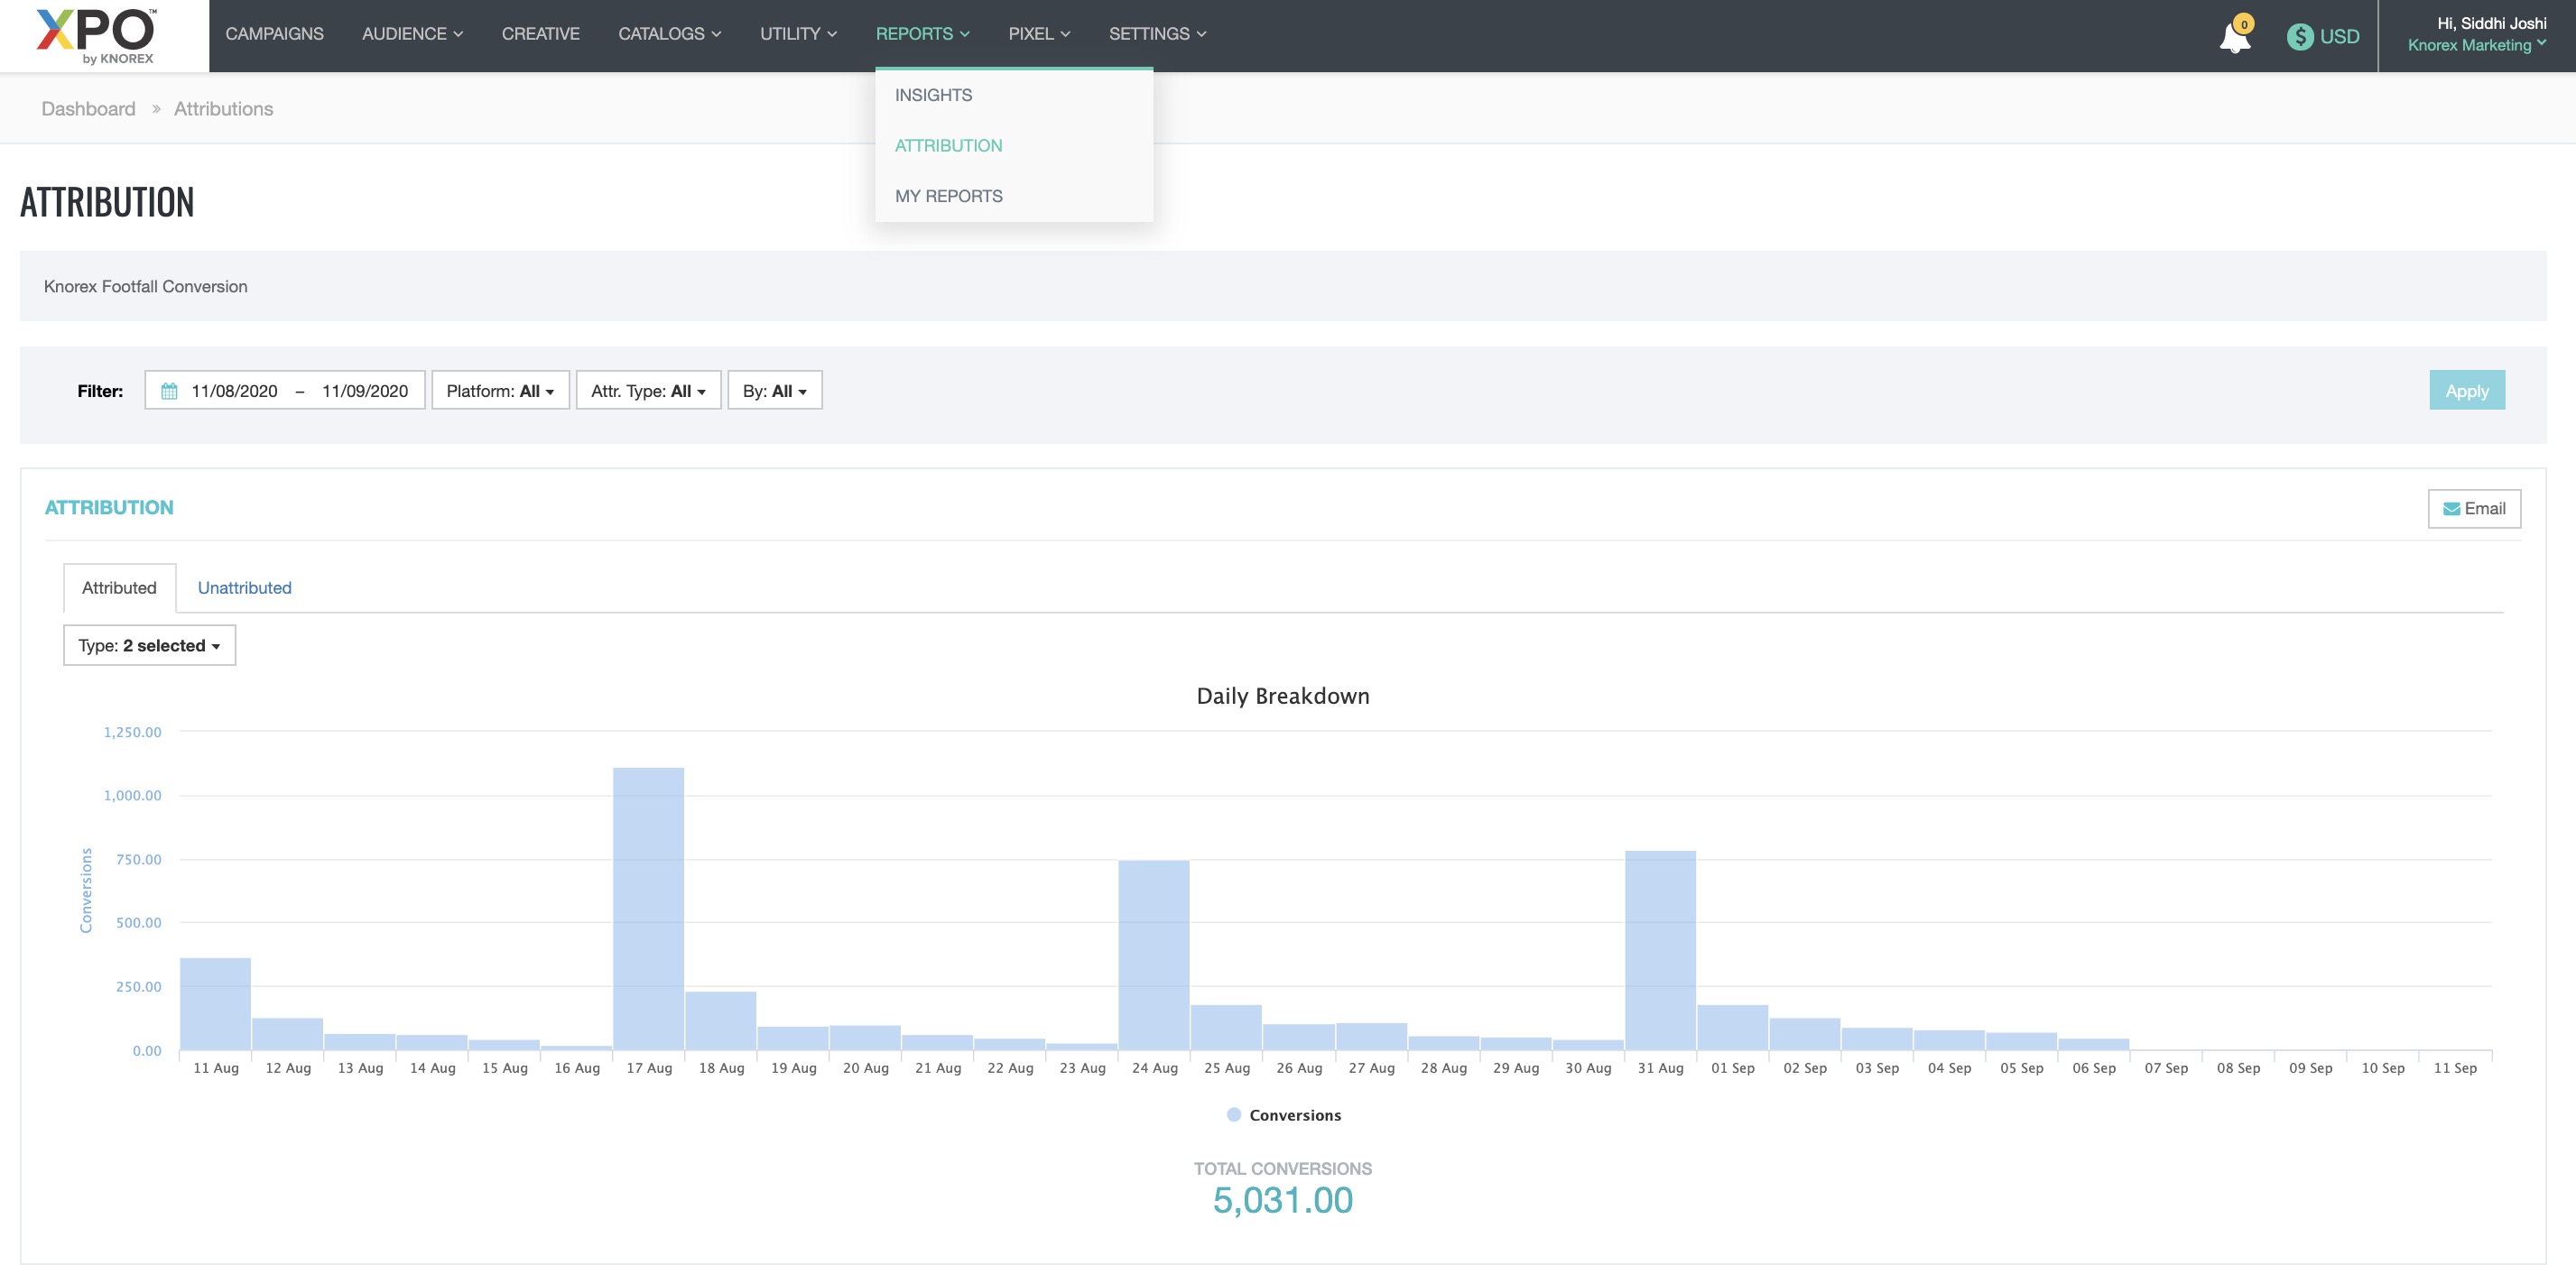Expand the By: All filter dropdown
This screenshot has height=1265, width=2576.
pyautogui.click(x=774, y=391)
